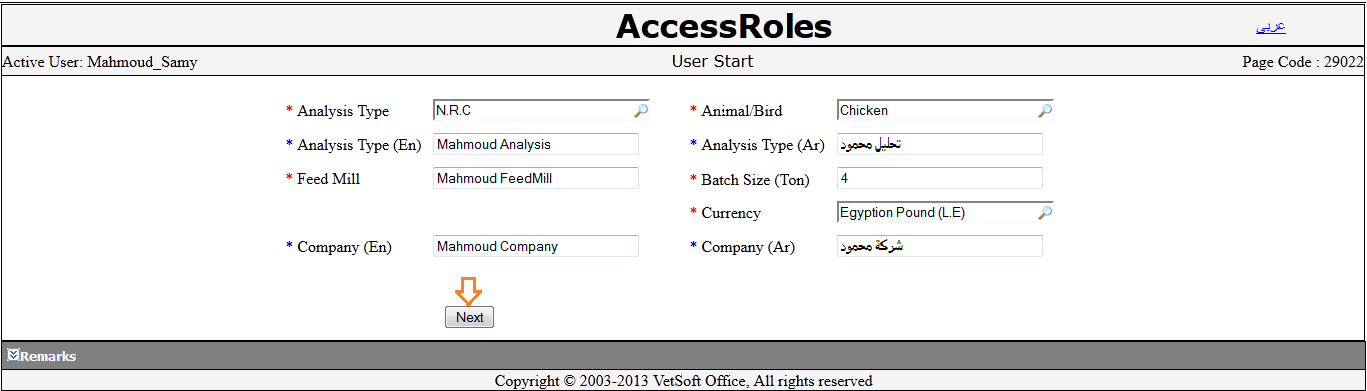Focus the Company (Ar) input field
The height and width of the screenshot is (391, 1367).
940,246
